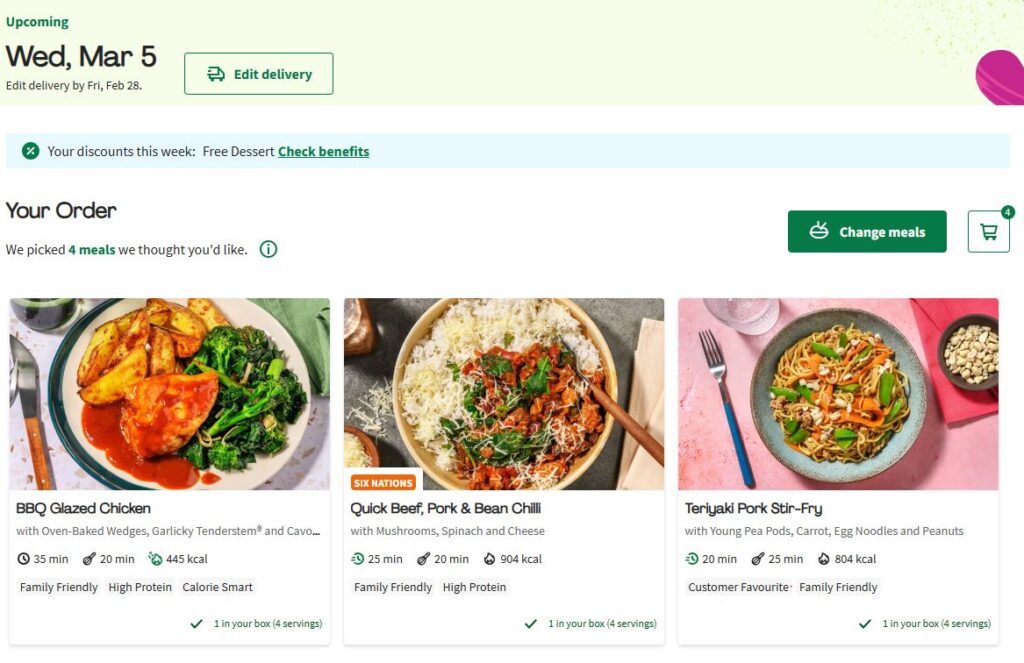1024x663 pixels.
Task: Click the Change meals button
Action: (867, 231)
